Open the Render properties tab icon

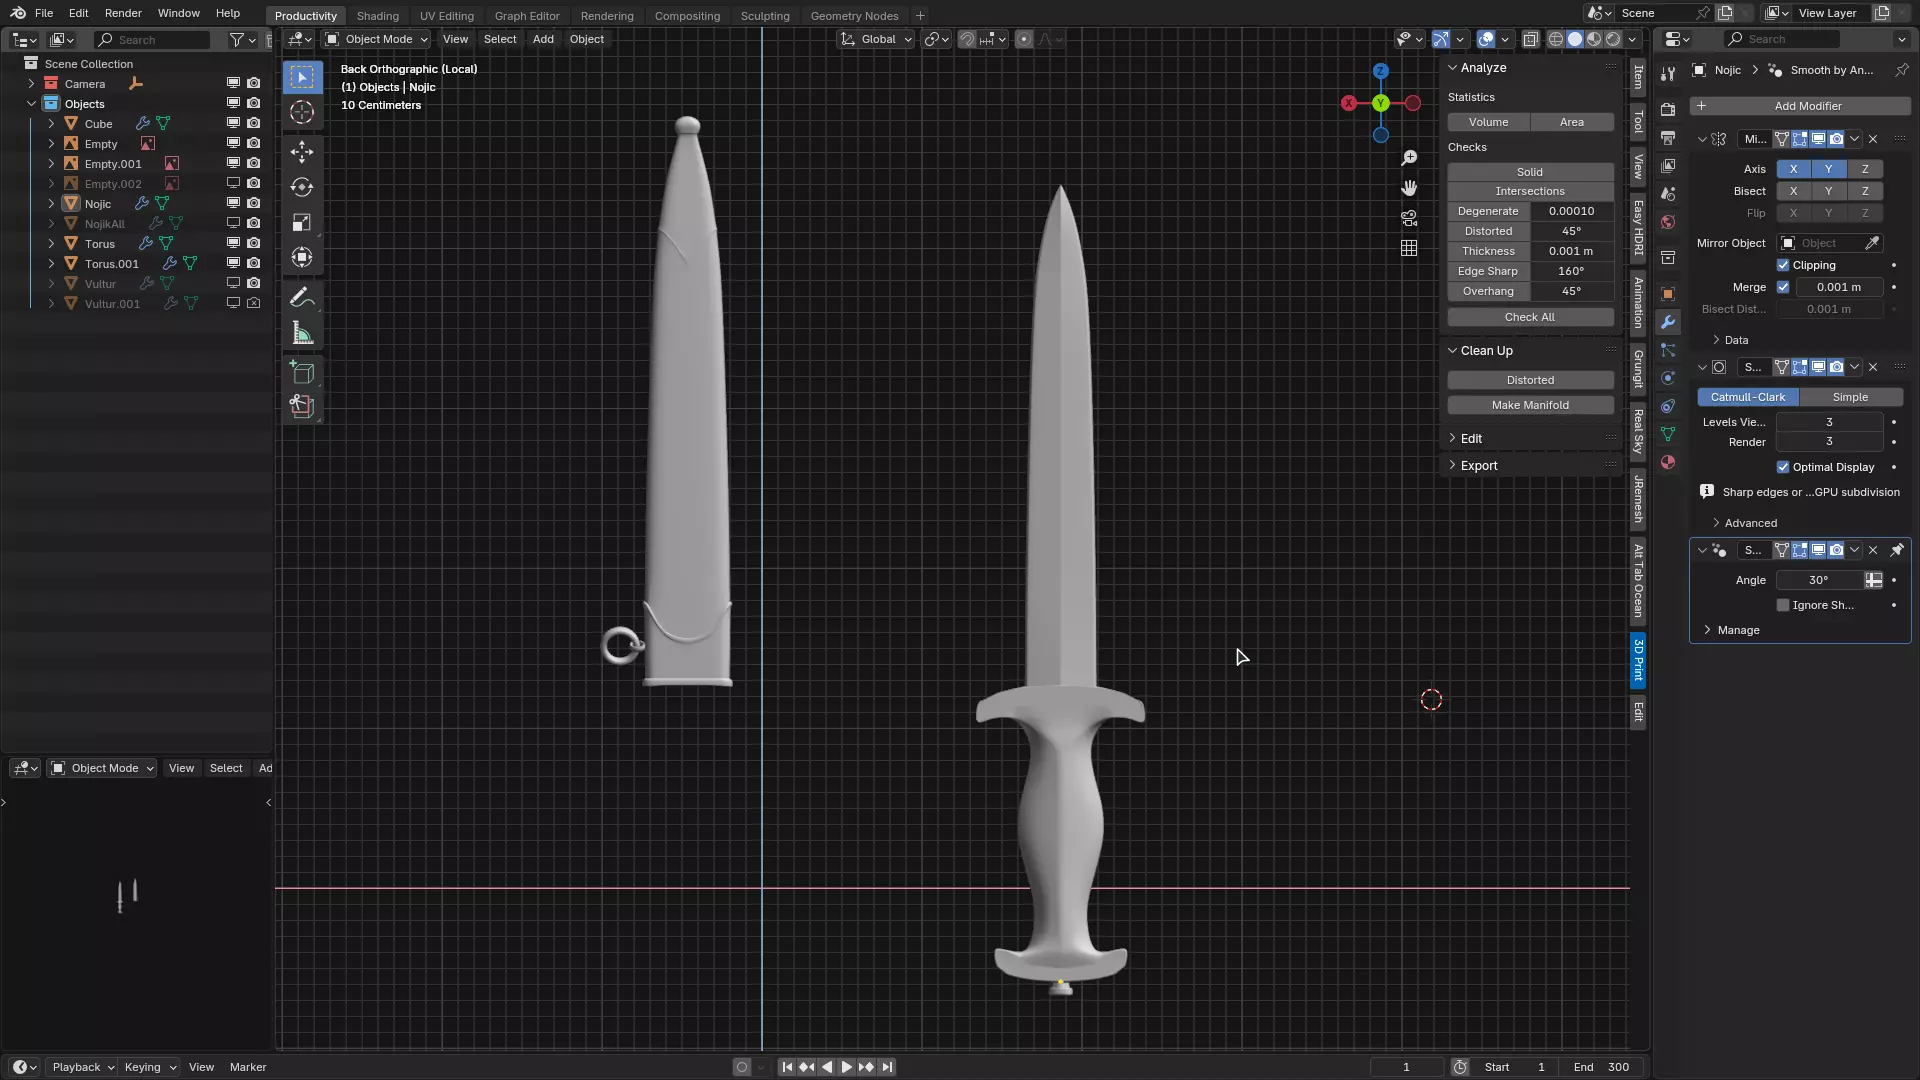pyautogui.click(x=1668, y=109)
